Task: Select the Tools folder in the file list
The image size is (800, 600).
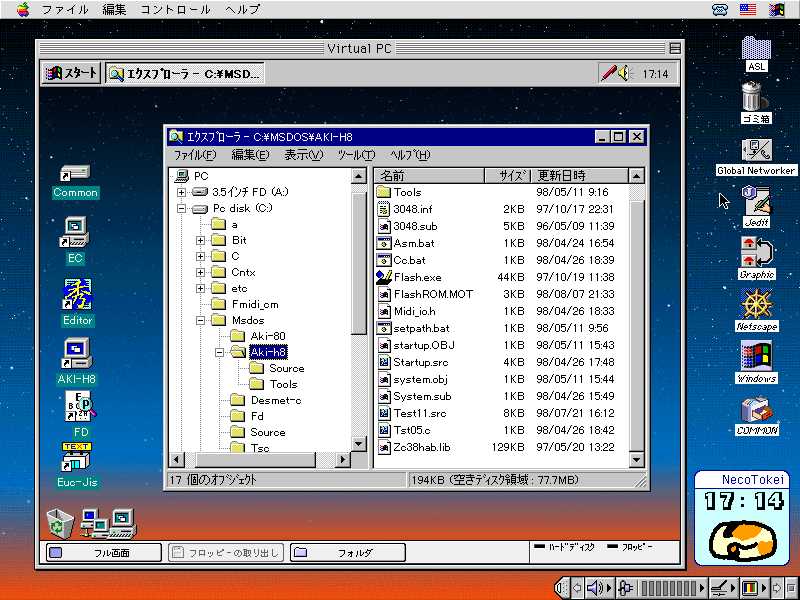Action: [x=406, y=192]
